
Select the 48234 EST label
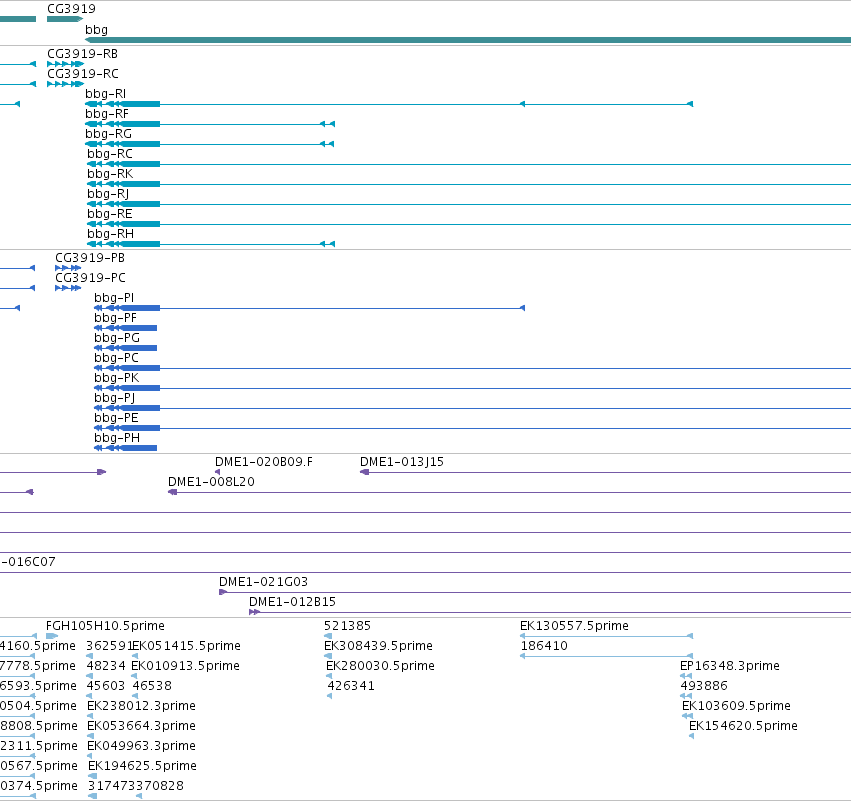(x=106, y=666)
